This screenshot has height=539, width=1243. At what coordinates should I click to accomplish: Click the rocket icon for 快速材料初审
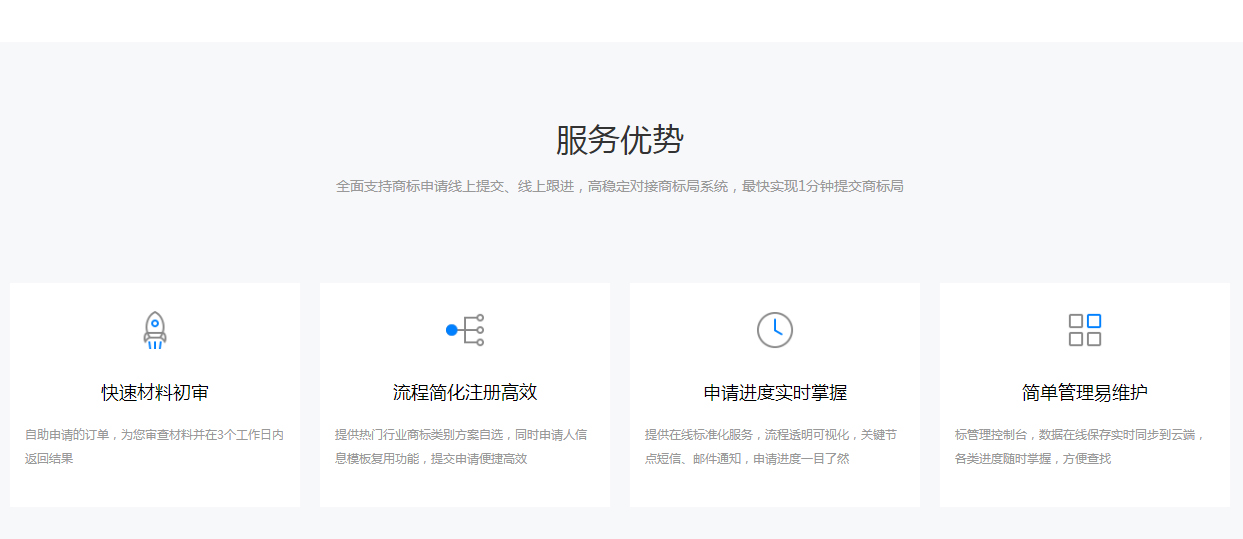coord(155,330)
